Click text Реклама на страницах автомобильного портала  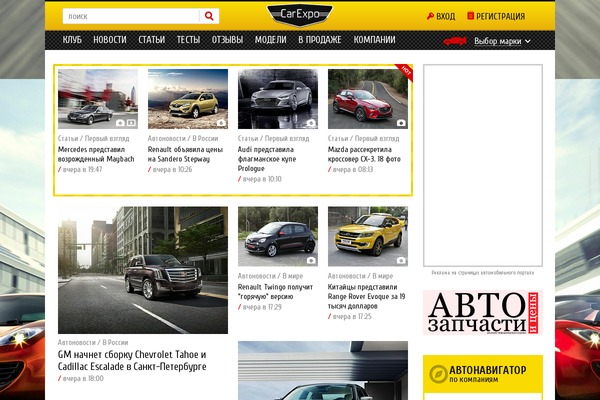pos(483,273)
